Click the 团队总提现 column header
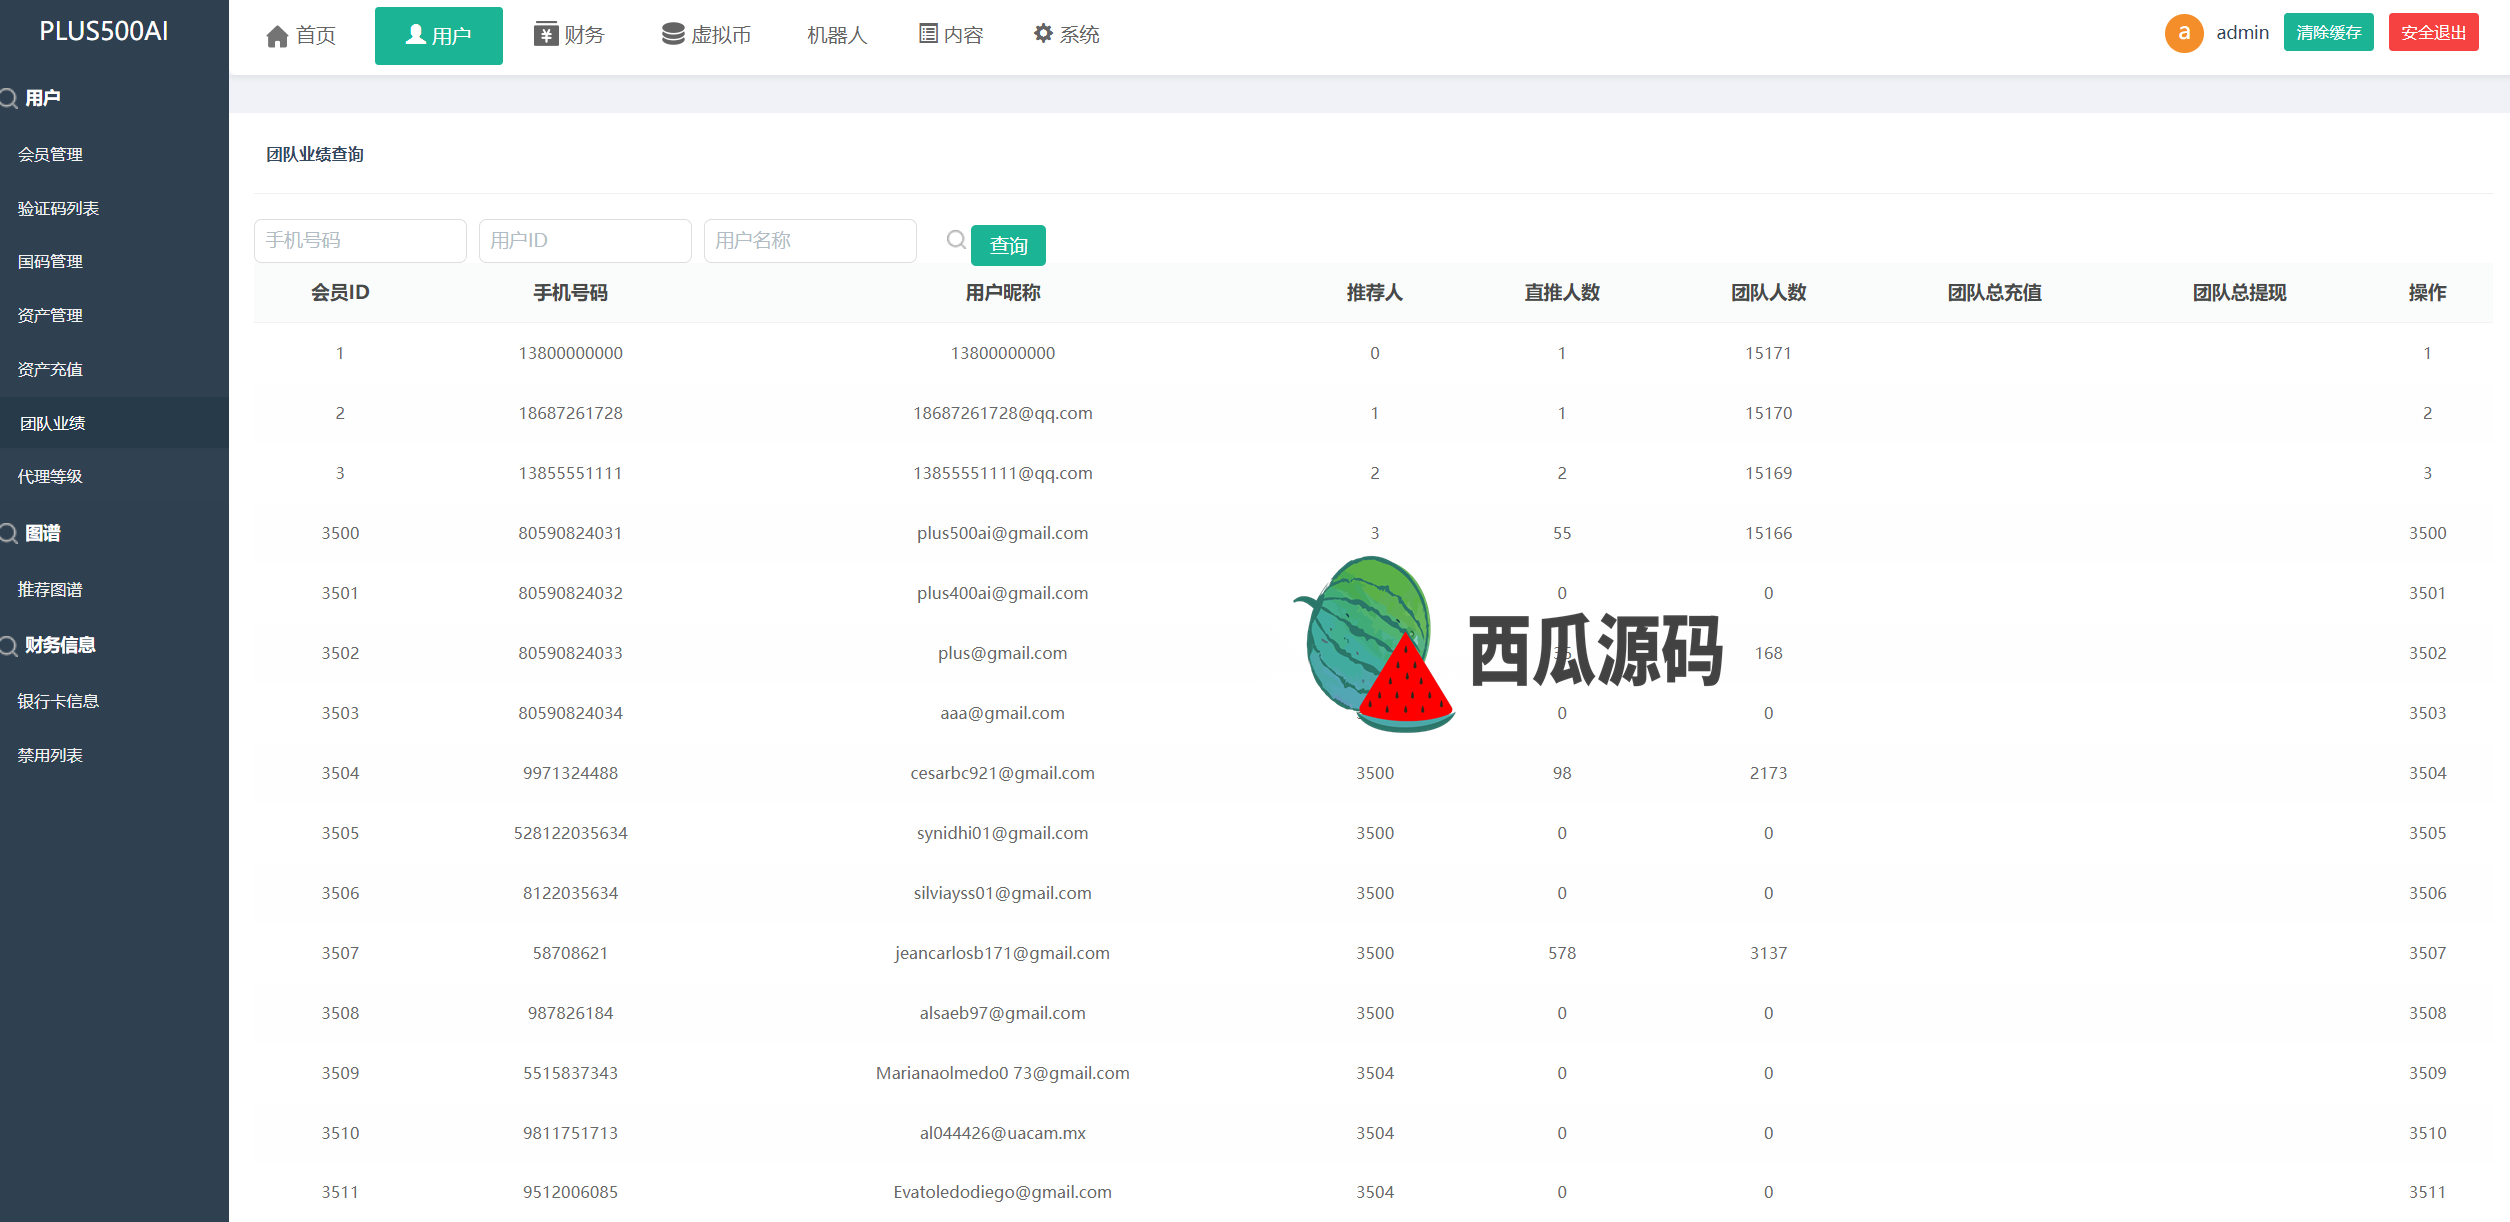Image resolution: width=2510 pixels, height=1222 pixels. pos(2239,292)
